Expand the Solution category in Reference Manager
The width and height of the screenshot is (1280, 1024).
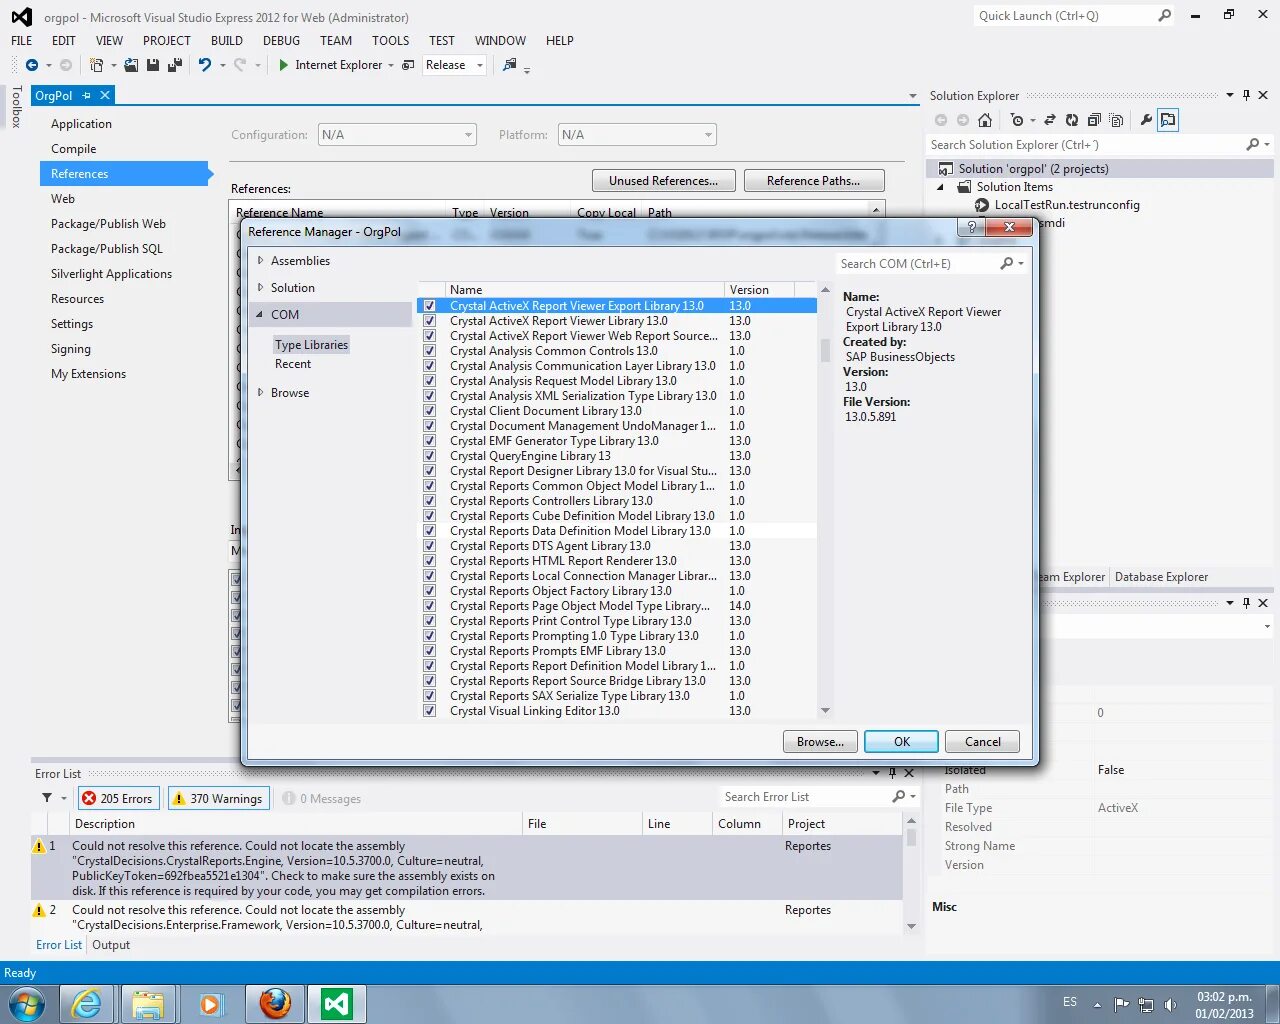260,287
